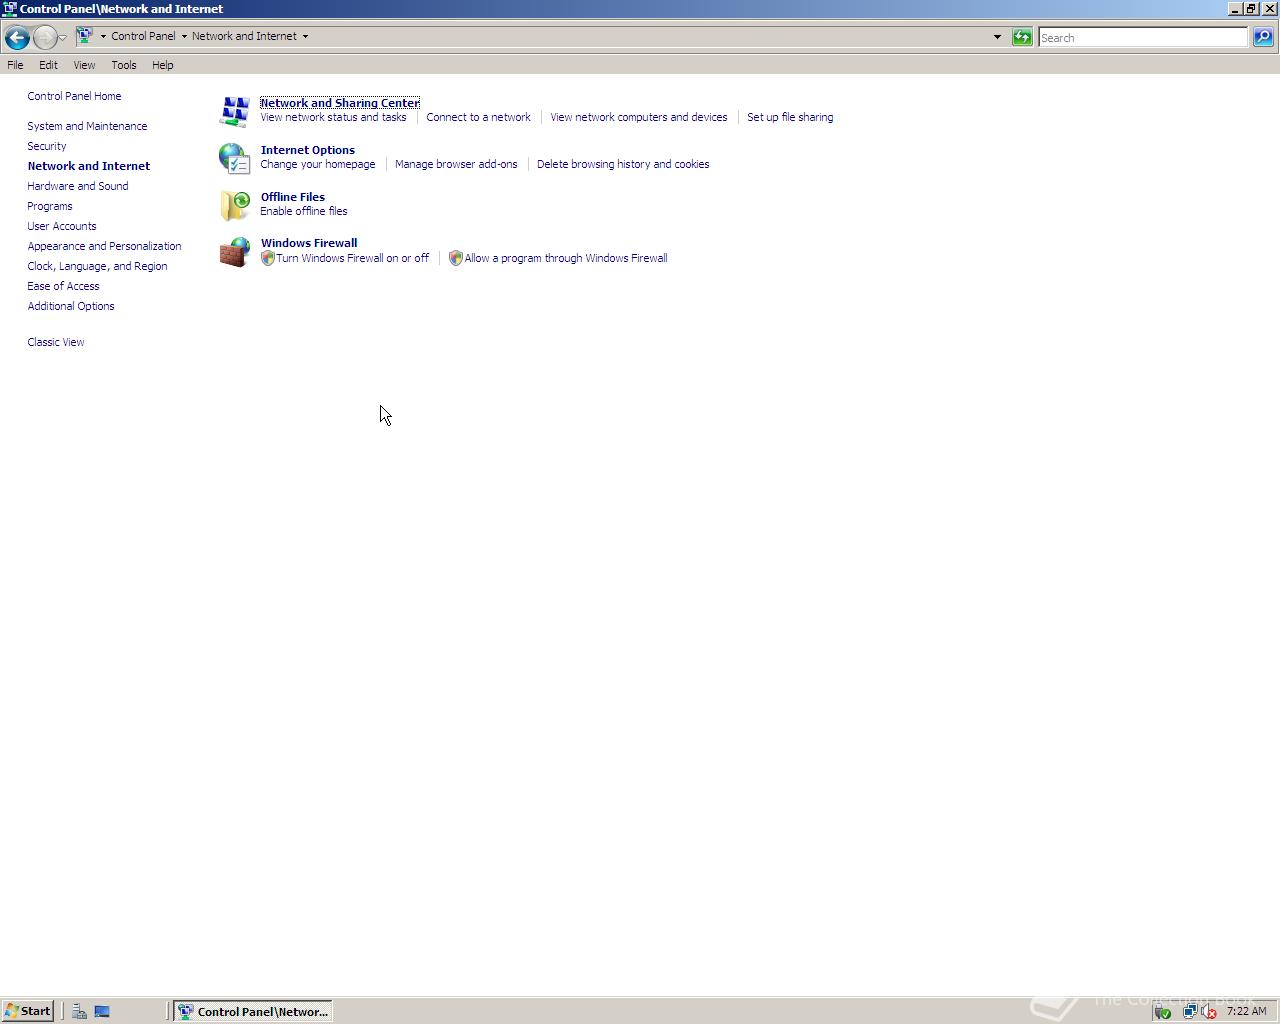Screen dimensions: 1280x1024
Task: Open Network and Sharing Center heading link
Action: (340, 103)
